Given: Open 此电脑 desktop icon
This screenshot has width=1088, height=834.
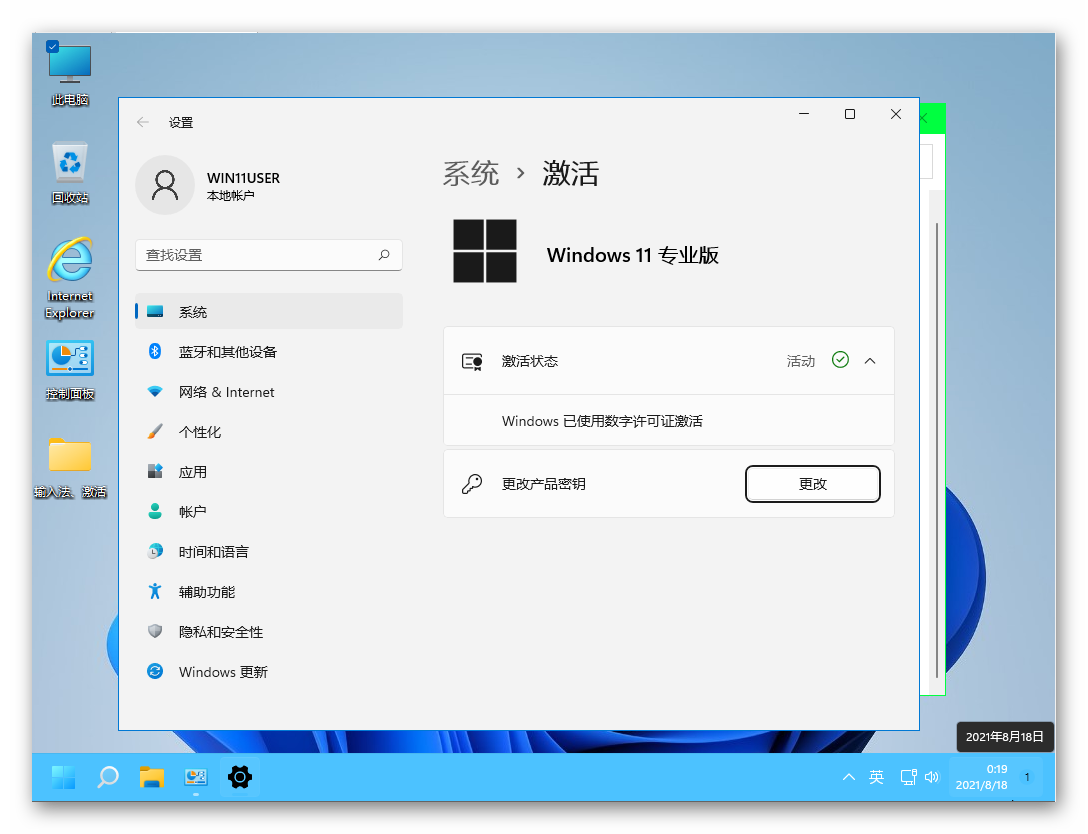Looking at the screenshot, I should pos(69,73).
